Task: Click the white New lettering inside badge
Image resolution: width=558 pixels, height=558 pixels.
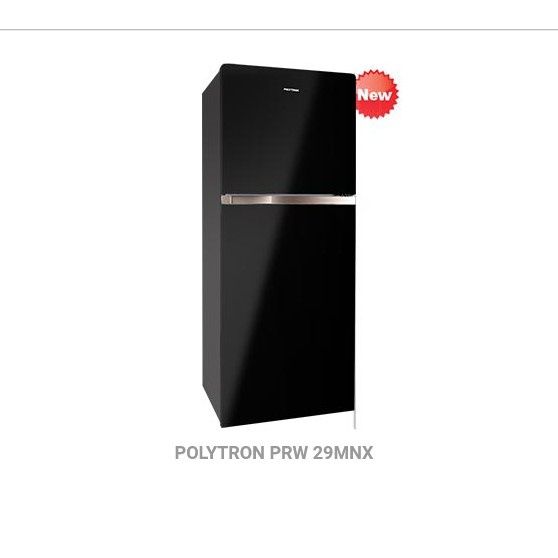Action: pos(374,95)
